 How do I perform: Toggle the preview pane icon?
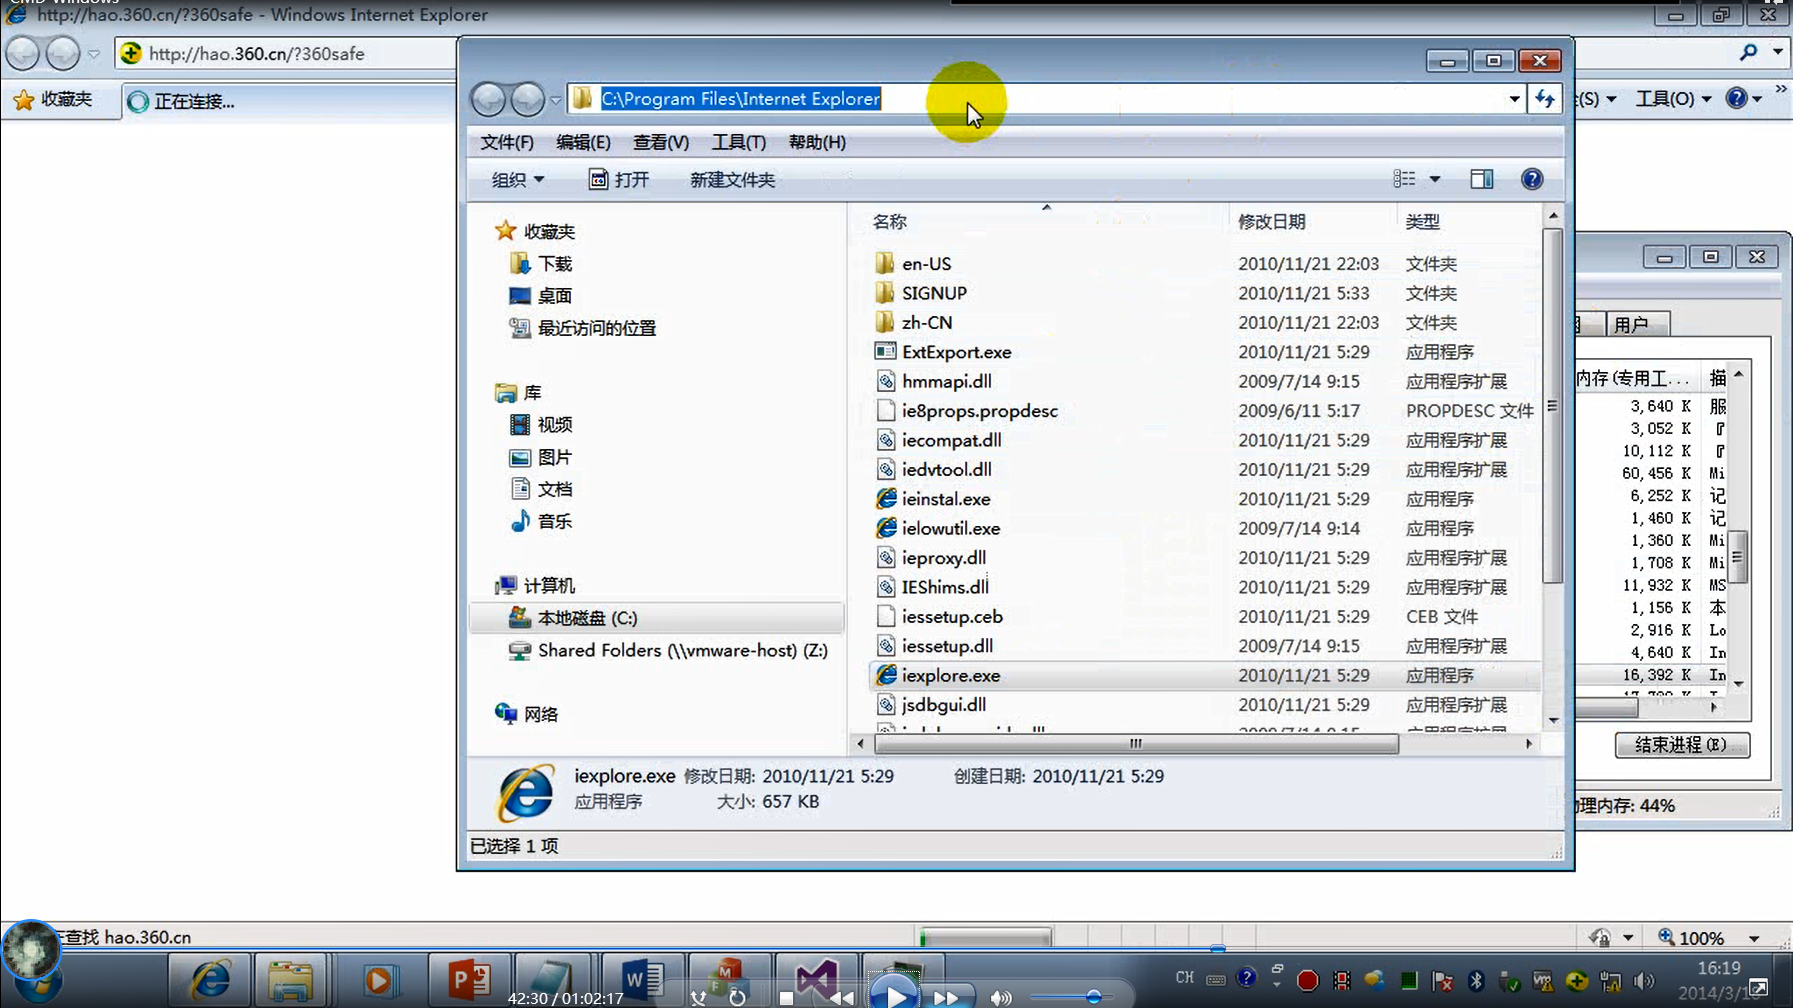pos(1482,179)
